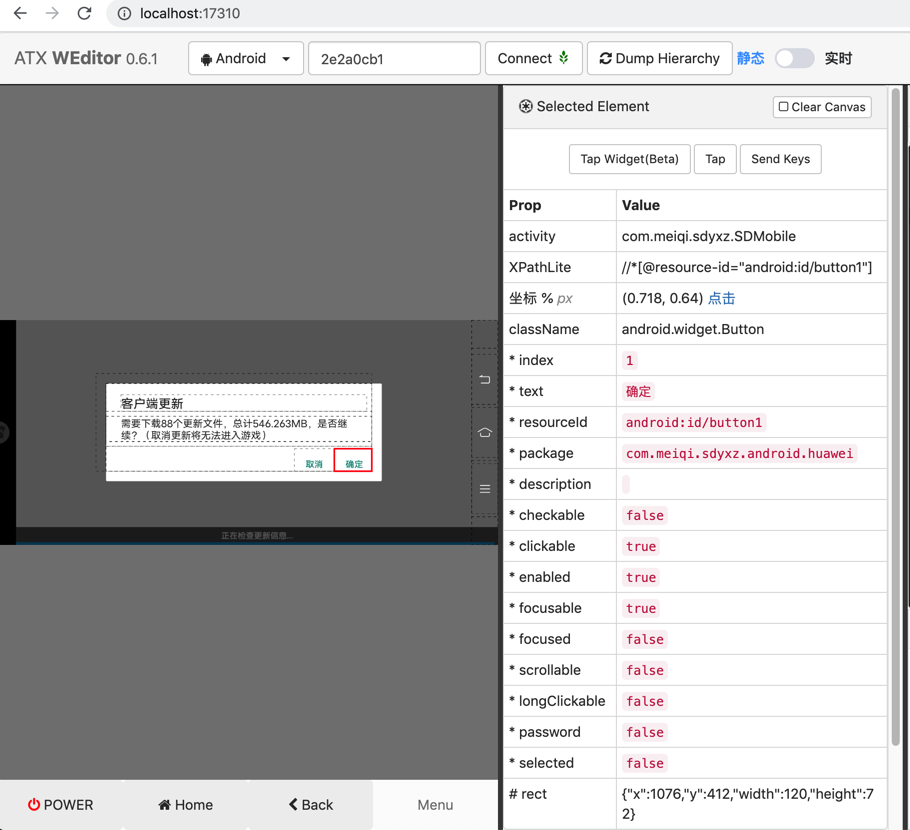Select the checkable value false
The image size is (910, 830).
coord(645,515)
